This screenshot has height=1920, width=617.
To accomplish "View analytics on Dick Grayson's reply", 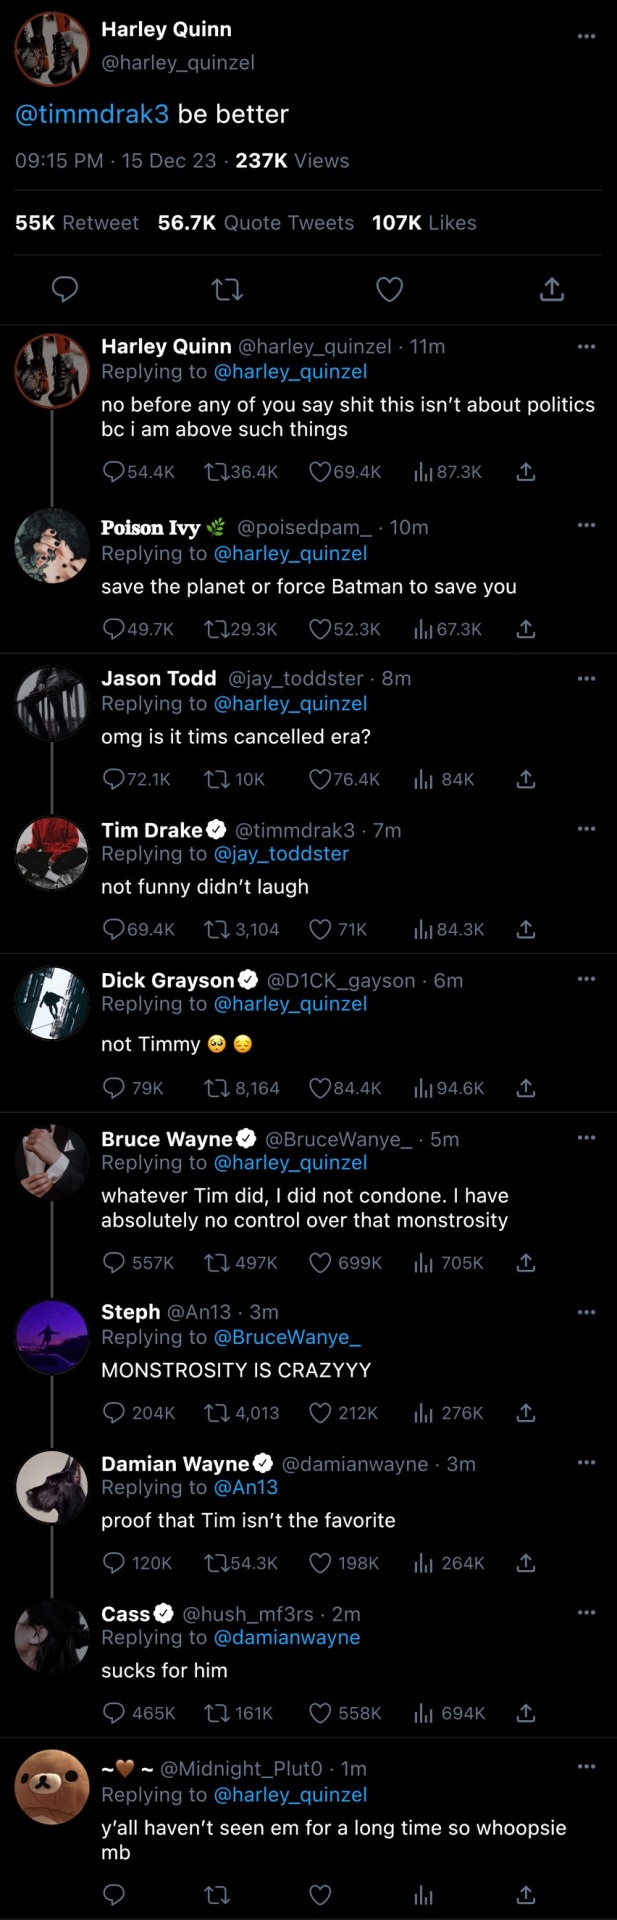I will pos(424,1088).
